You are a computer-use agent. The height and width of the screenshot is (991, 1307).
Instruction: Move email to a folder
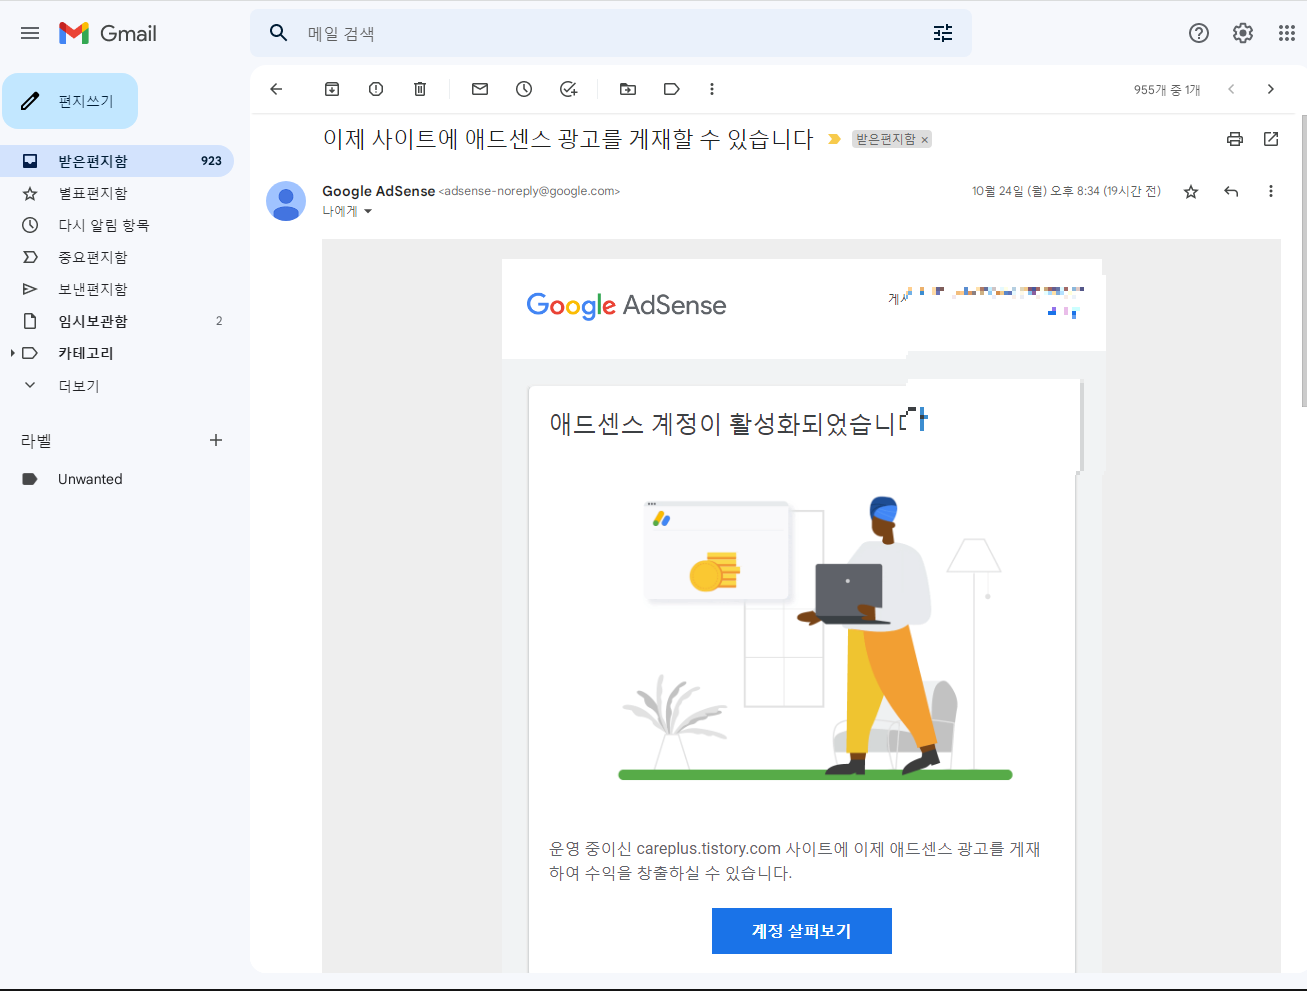(x=628, y=89)
